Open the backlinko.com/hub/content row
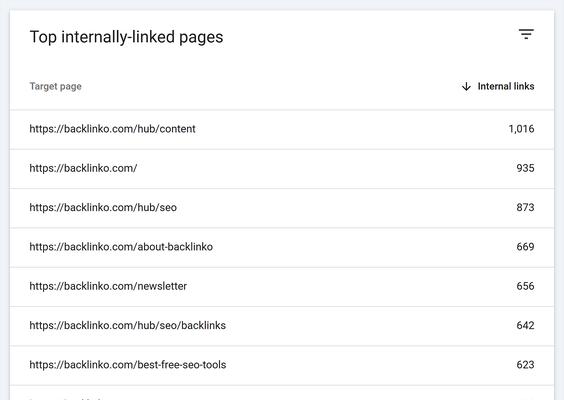 282,129
